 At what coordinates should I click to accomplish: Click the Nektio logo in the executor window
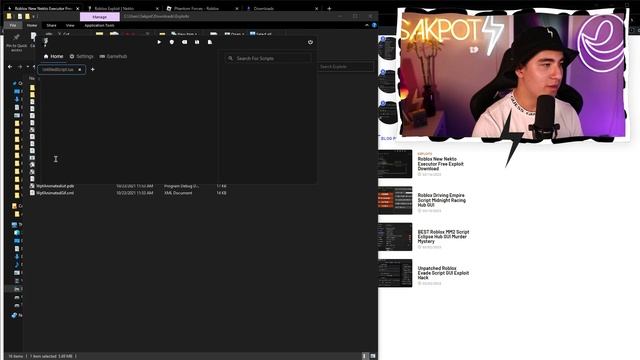point(46,42)
